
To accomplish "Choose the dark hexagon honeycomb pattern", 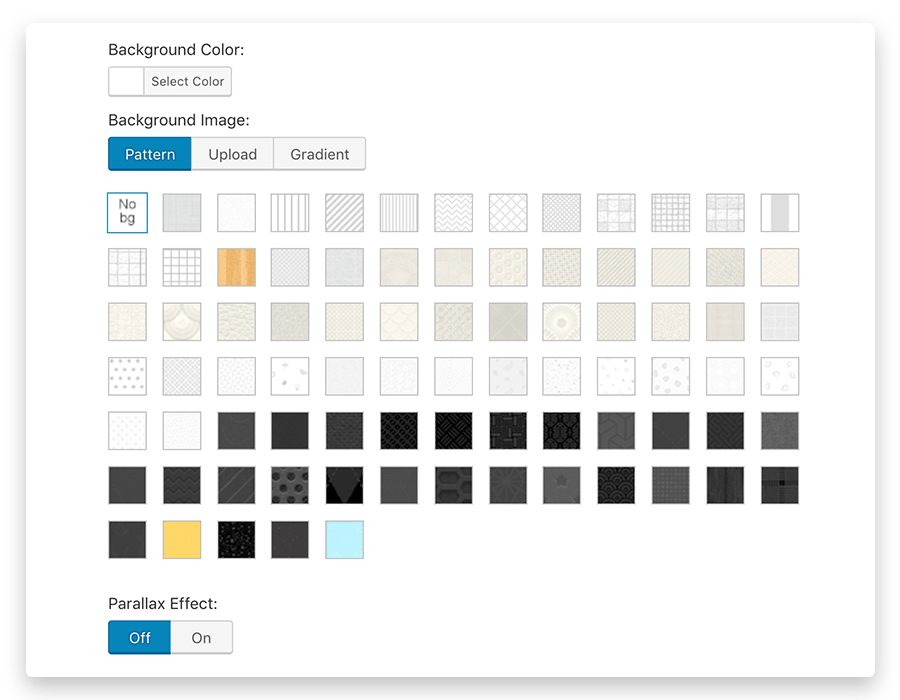I will (453, 485).
